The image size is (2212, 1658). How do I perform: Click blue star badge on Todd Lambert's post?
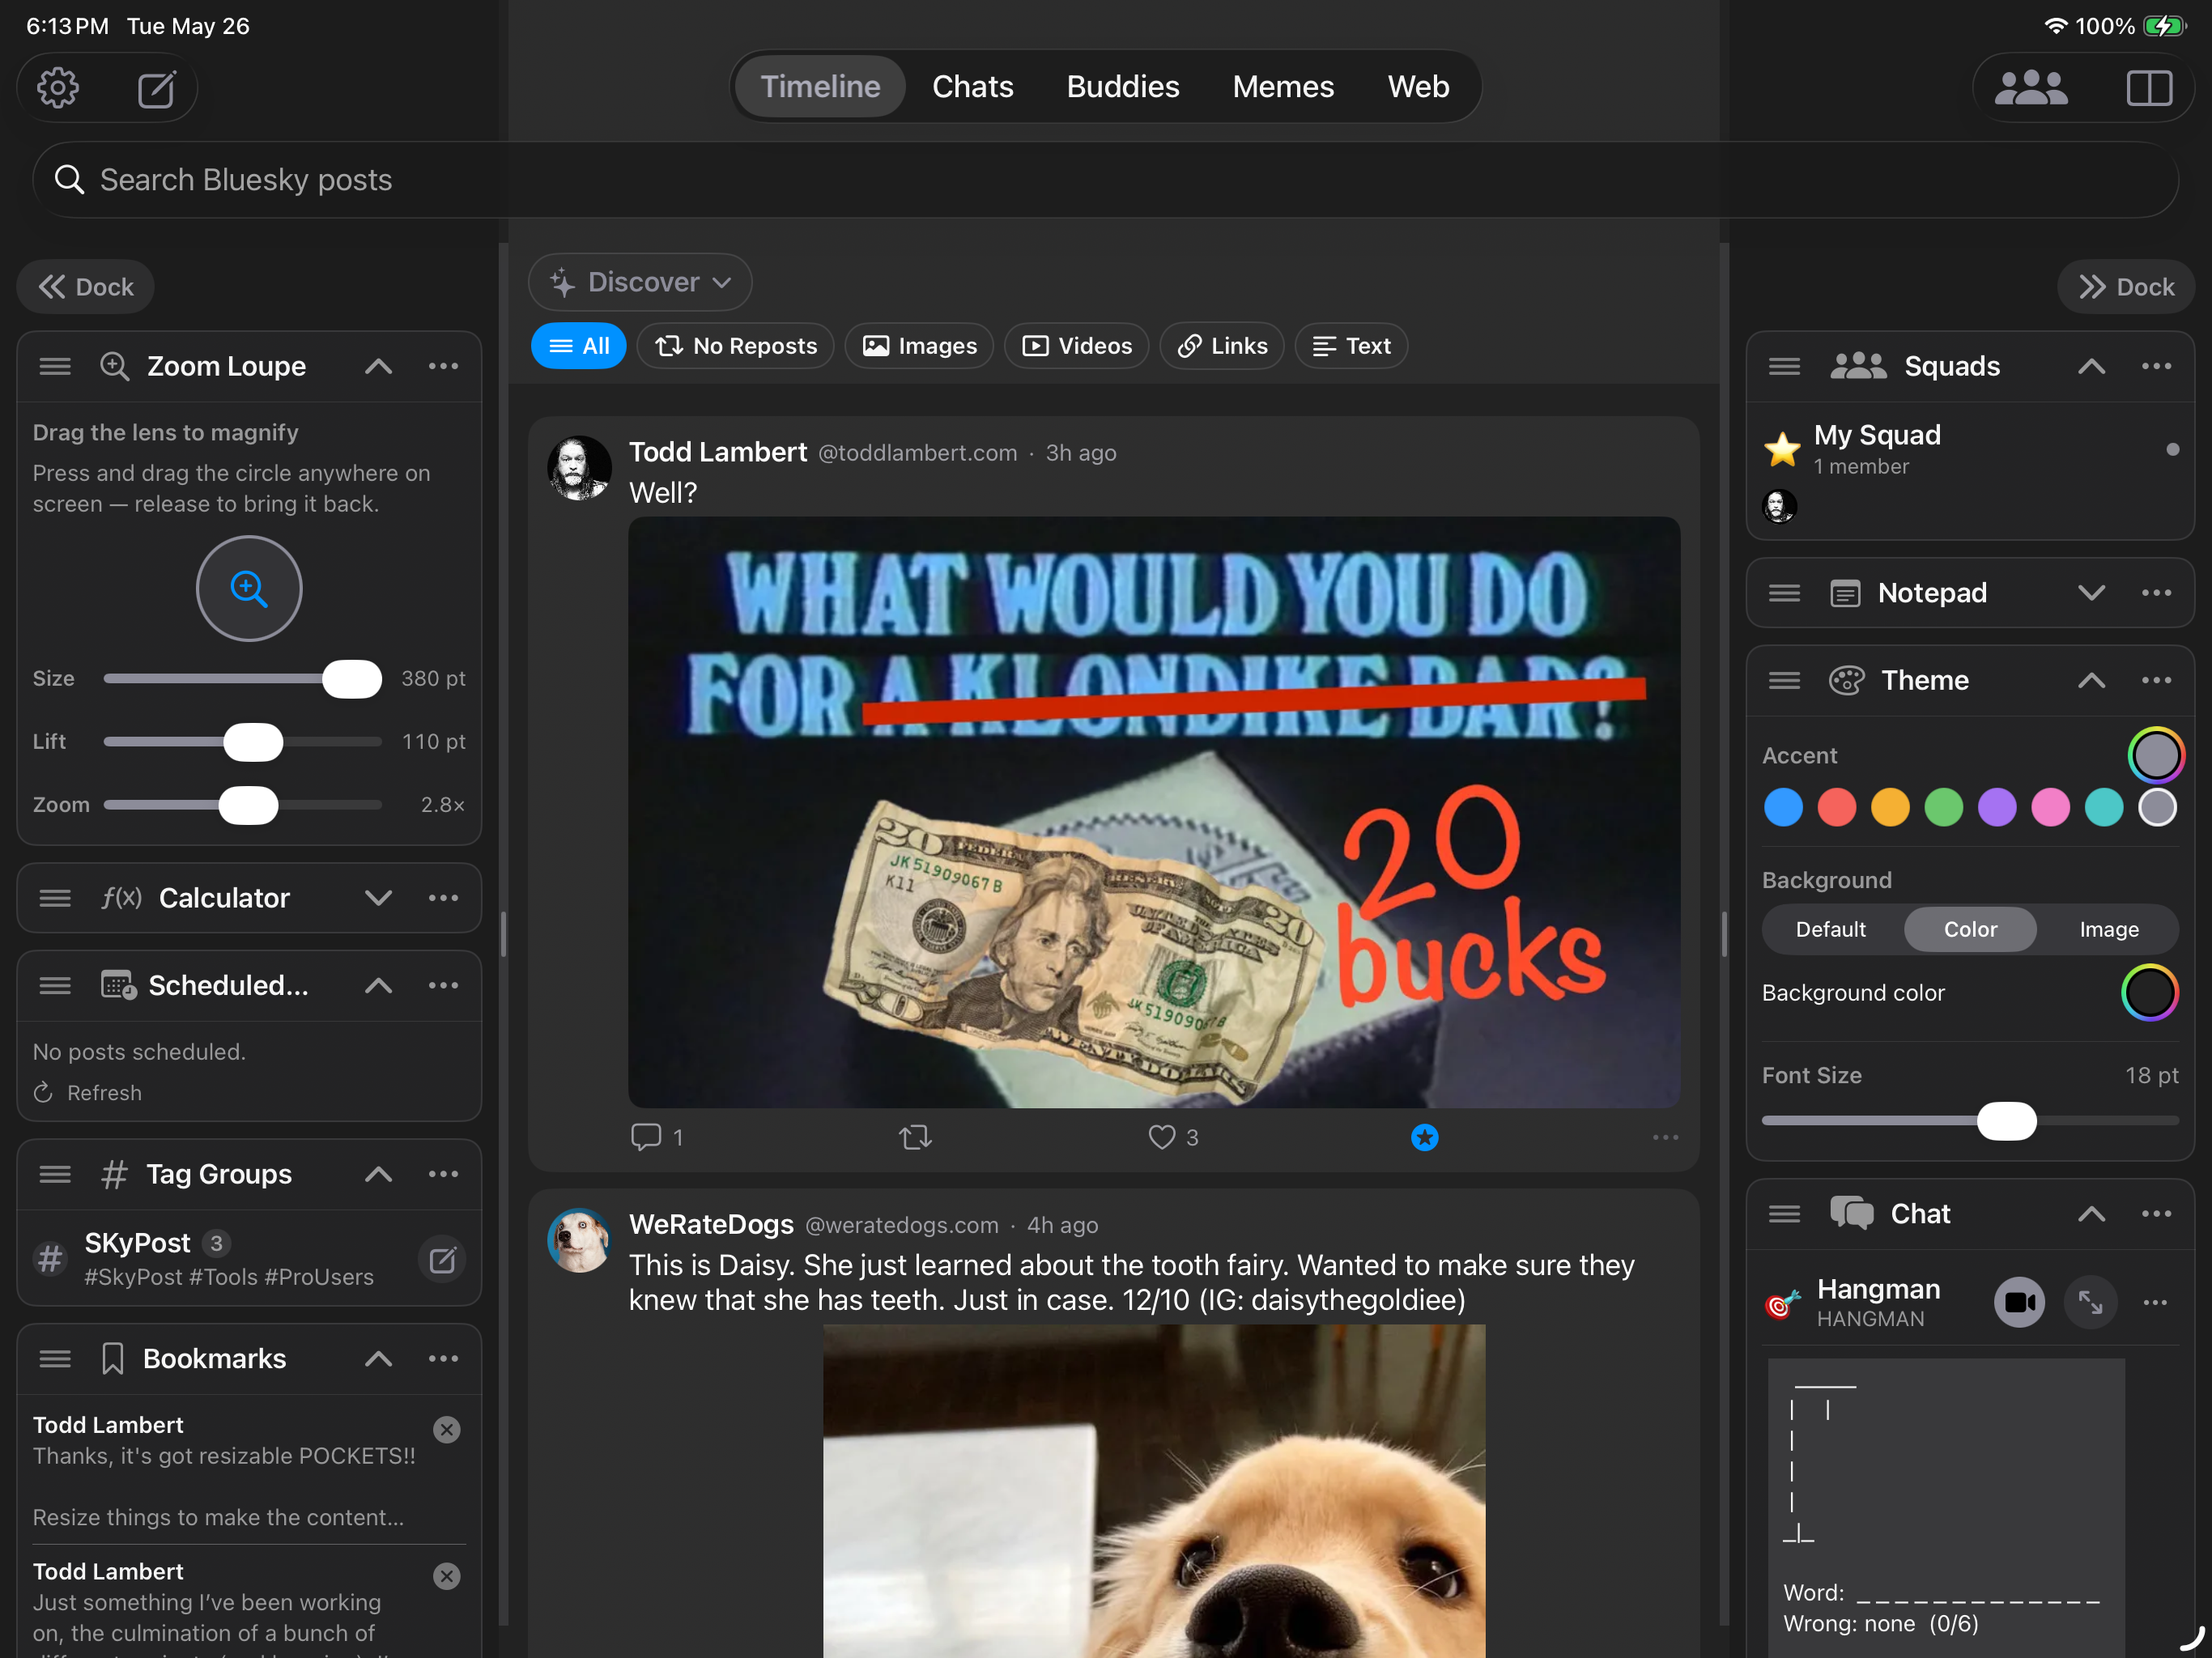(1424, 1137)
